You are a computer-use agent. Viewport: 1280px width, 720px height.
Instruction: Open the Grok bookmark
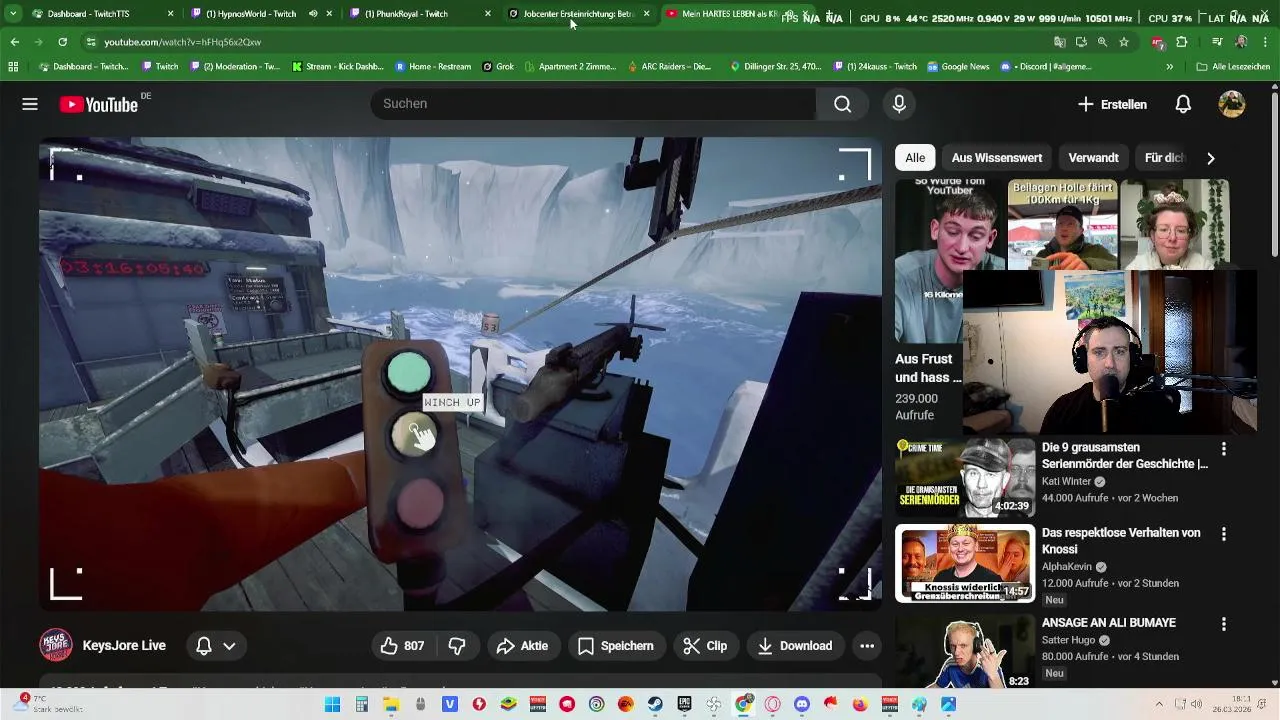coord(498,67)
